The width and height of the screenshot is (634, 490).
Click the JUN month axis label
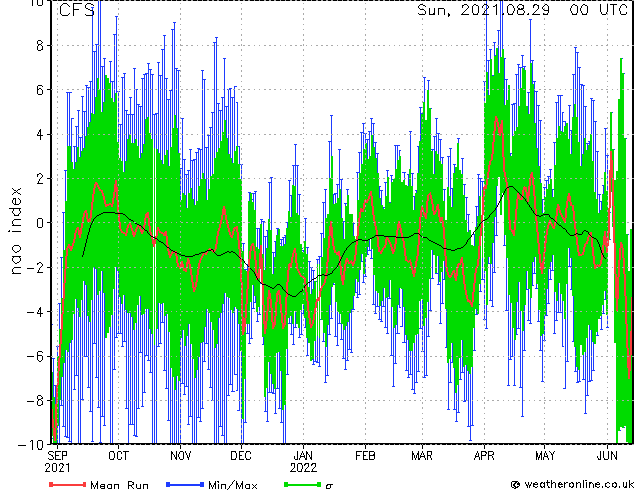click(607, 456)
